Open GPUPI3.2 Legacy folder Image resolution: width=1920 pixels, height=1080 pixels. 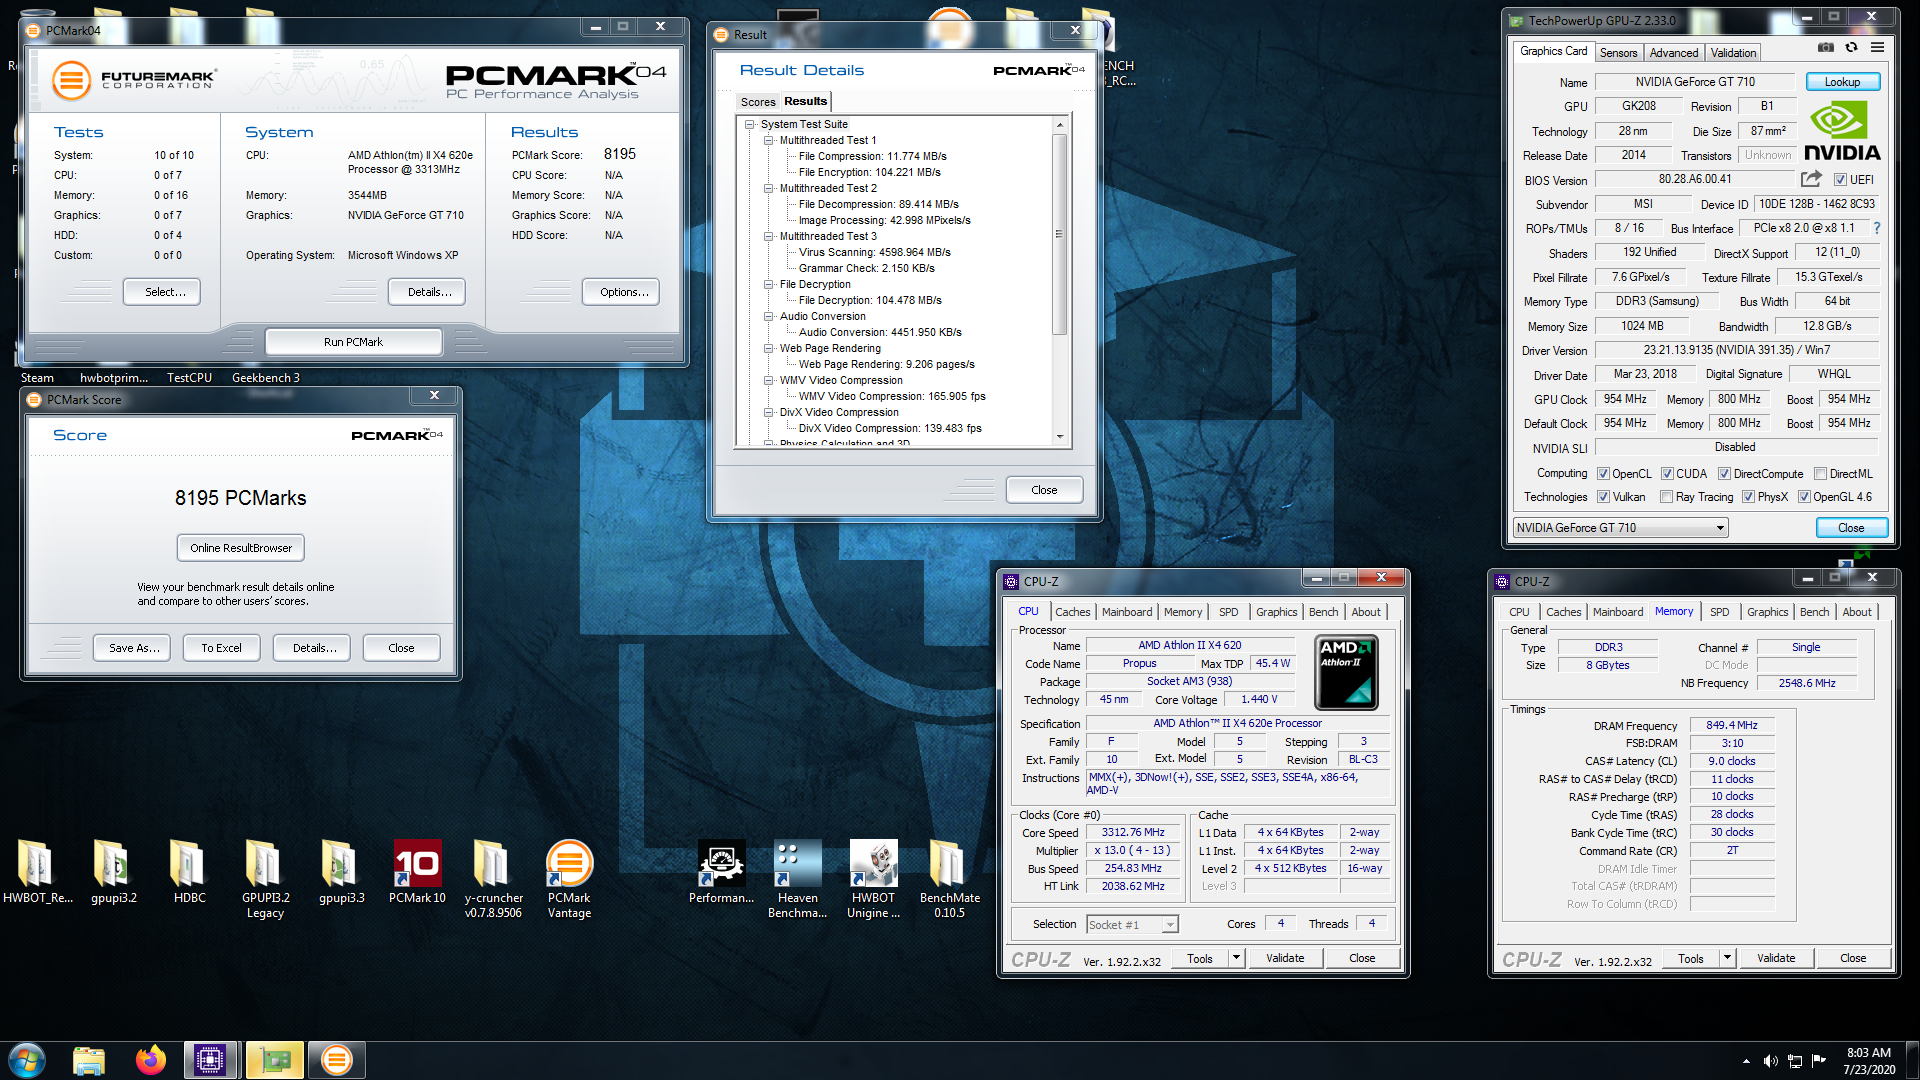pyautogui.click(x=265, y=879)
